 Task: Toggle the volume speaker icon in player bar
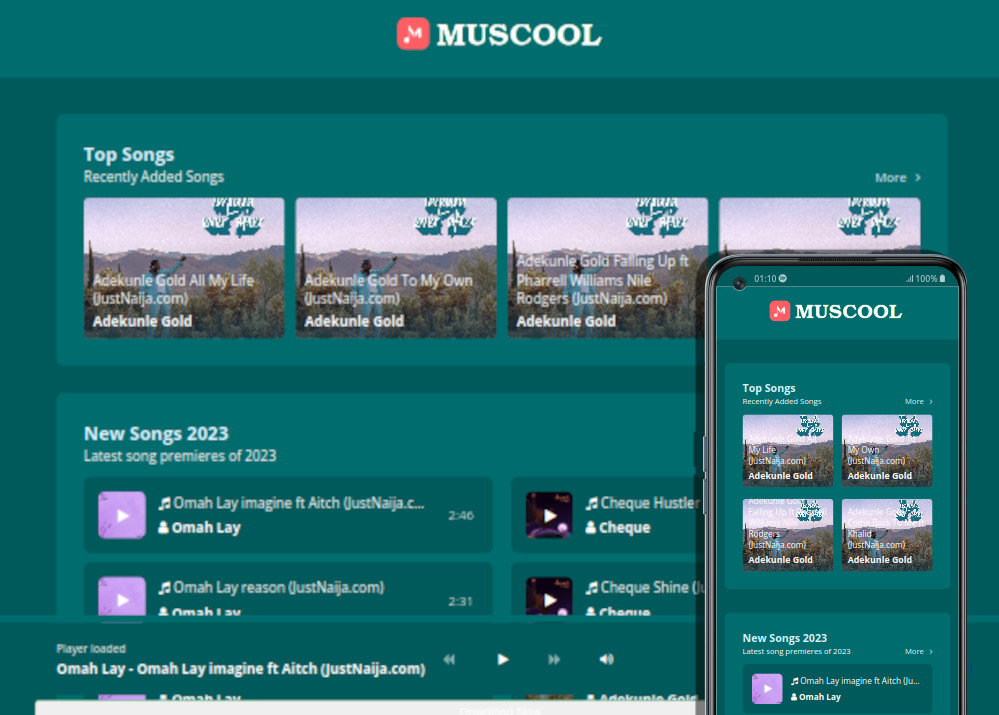[x=607, y=660]
